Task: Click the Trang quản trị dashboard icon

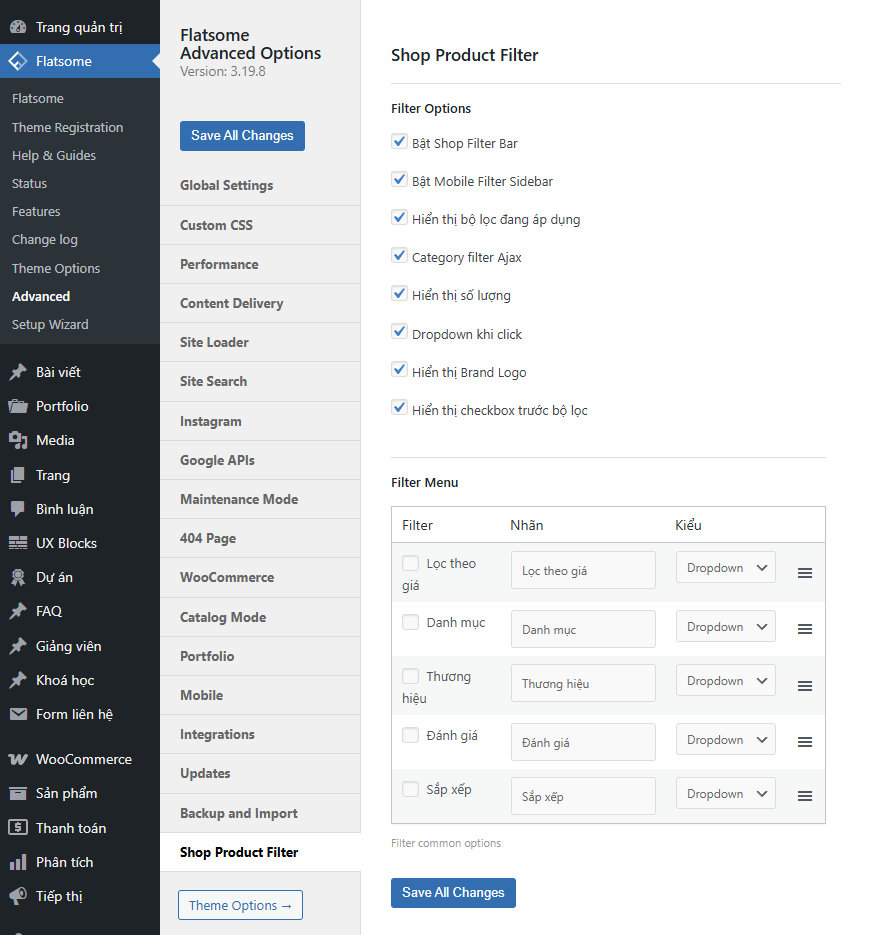Action: [x=18, y=27]
